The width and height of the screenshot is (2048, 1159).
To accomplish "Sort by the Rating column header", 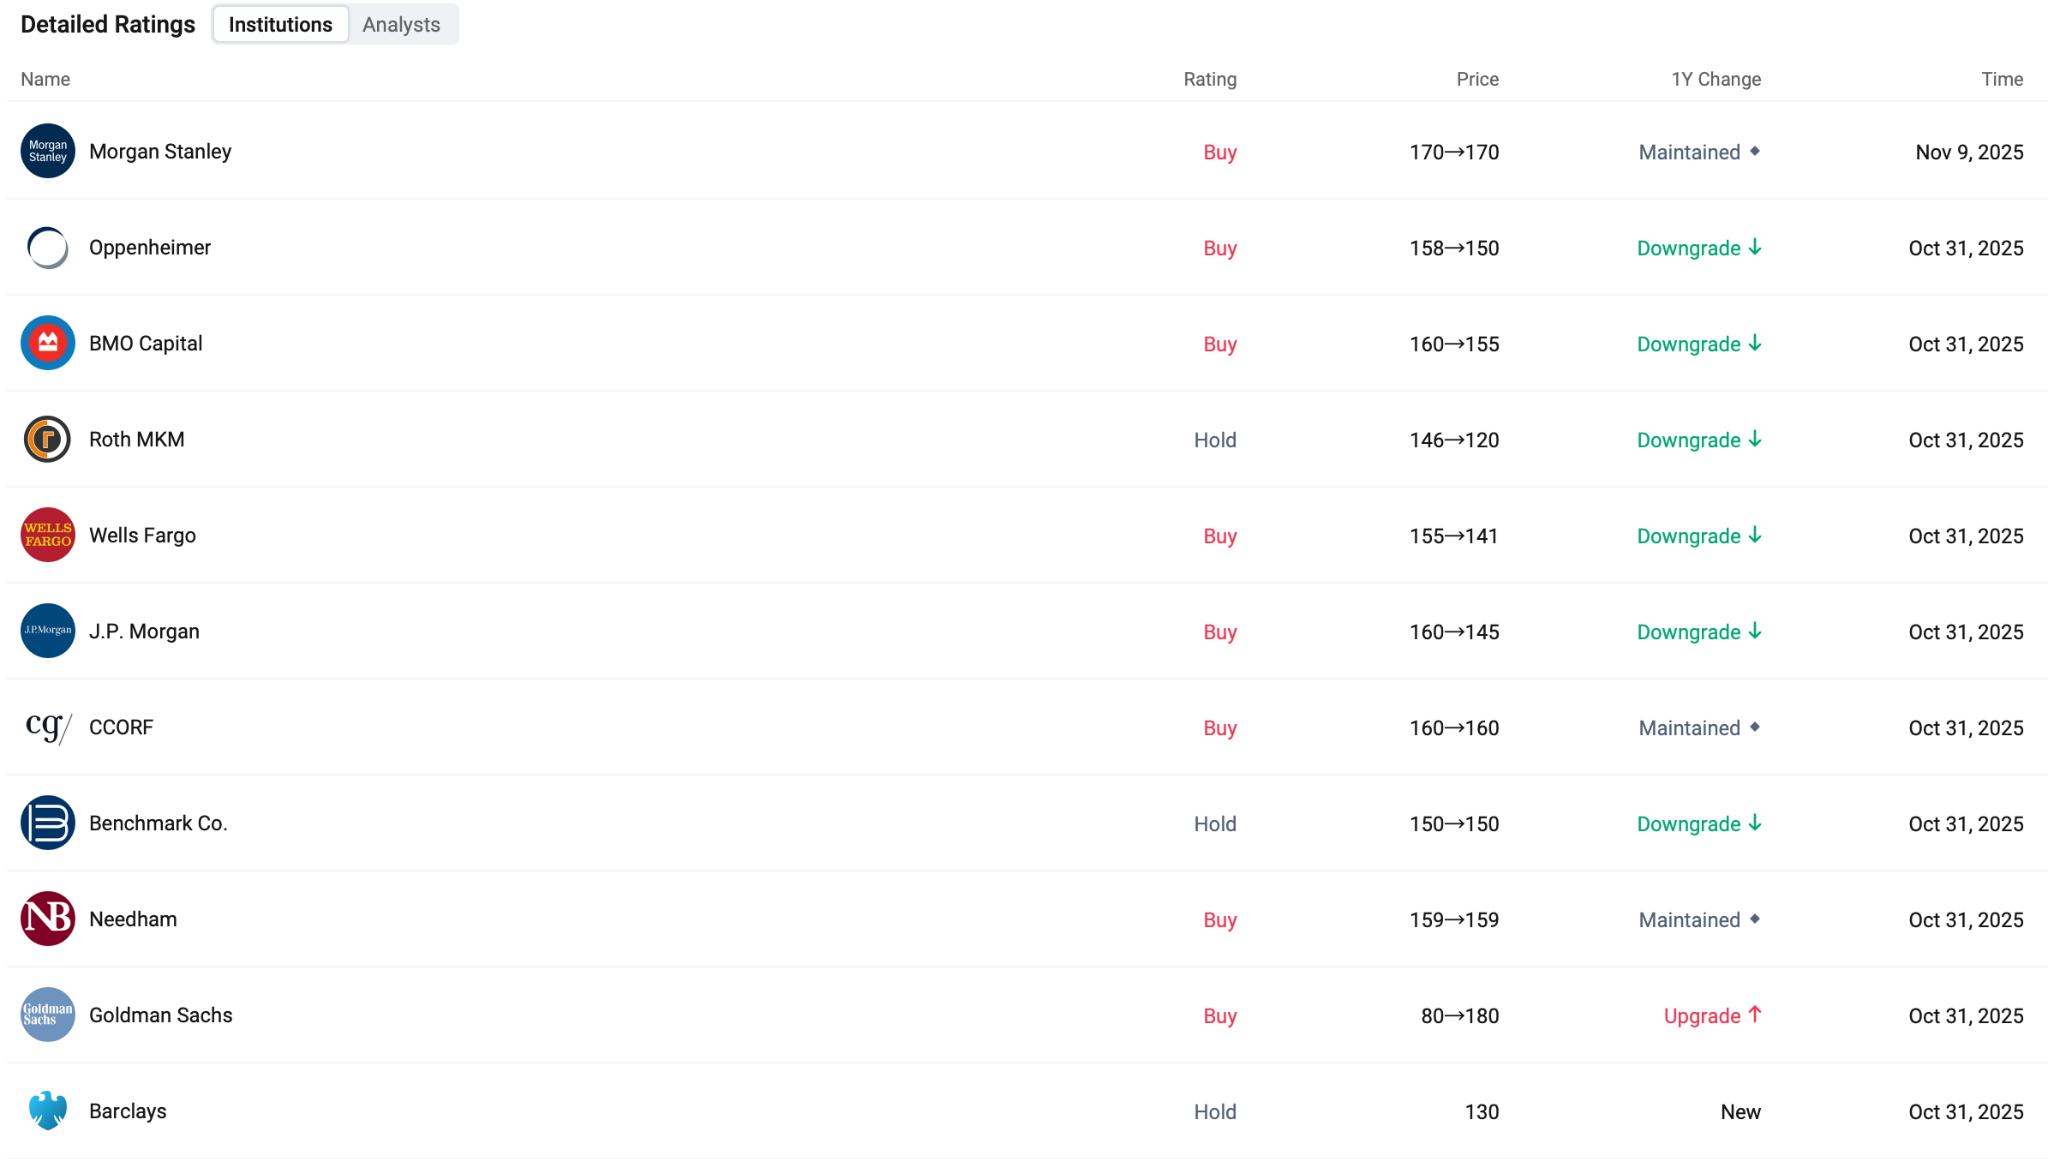I will click(x=1209, y=79).
